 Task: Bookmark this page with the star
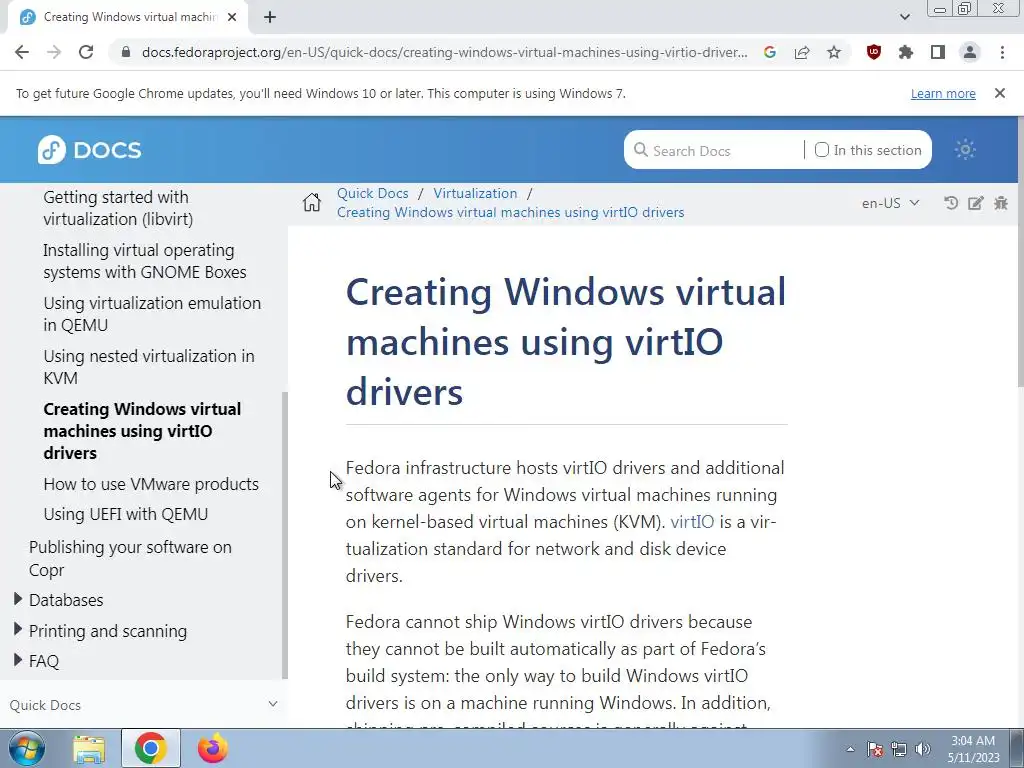click(834, 52)
